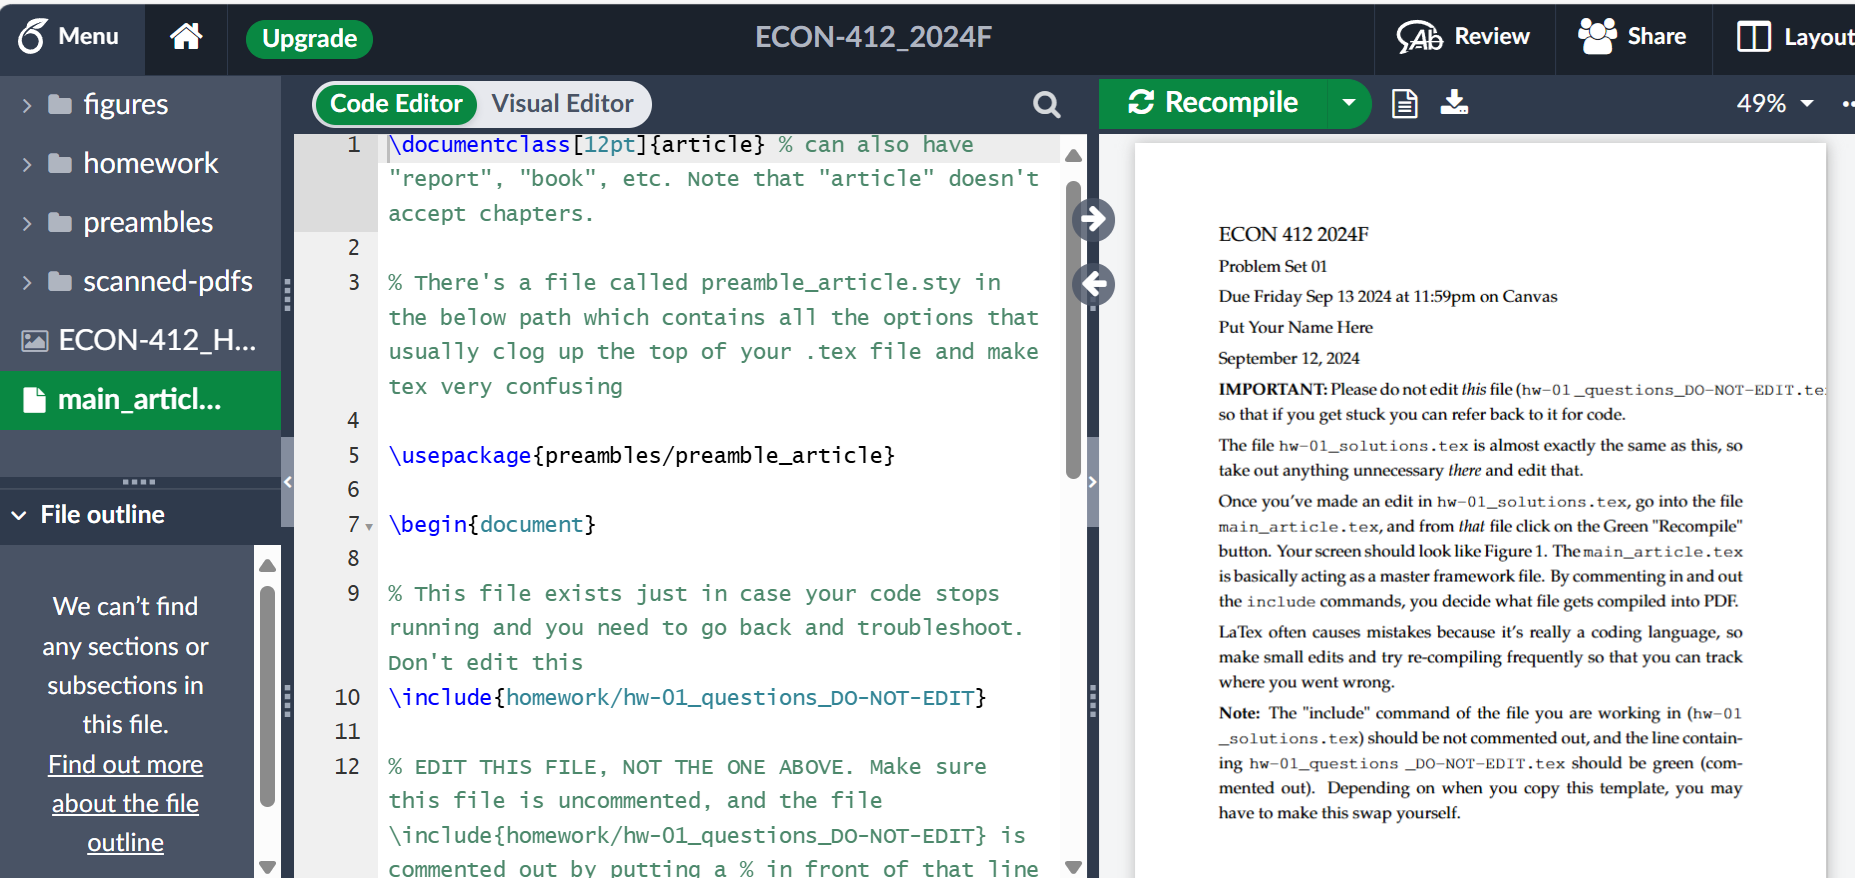This screenshot has height=878, width=1855.
Task: Click chevron handle to hide PDF pane
Action: (x=1093, y=482)
